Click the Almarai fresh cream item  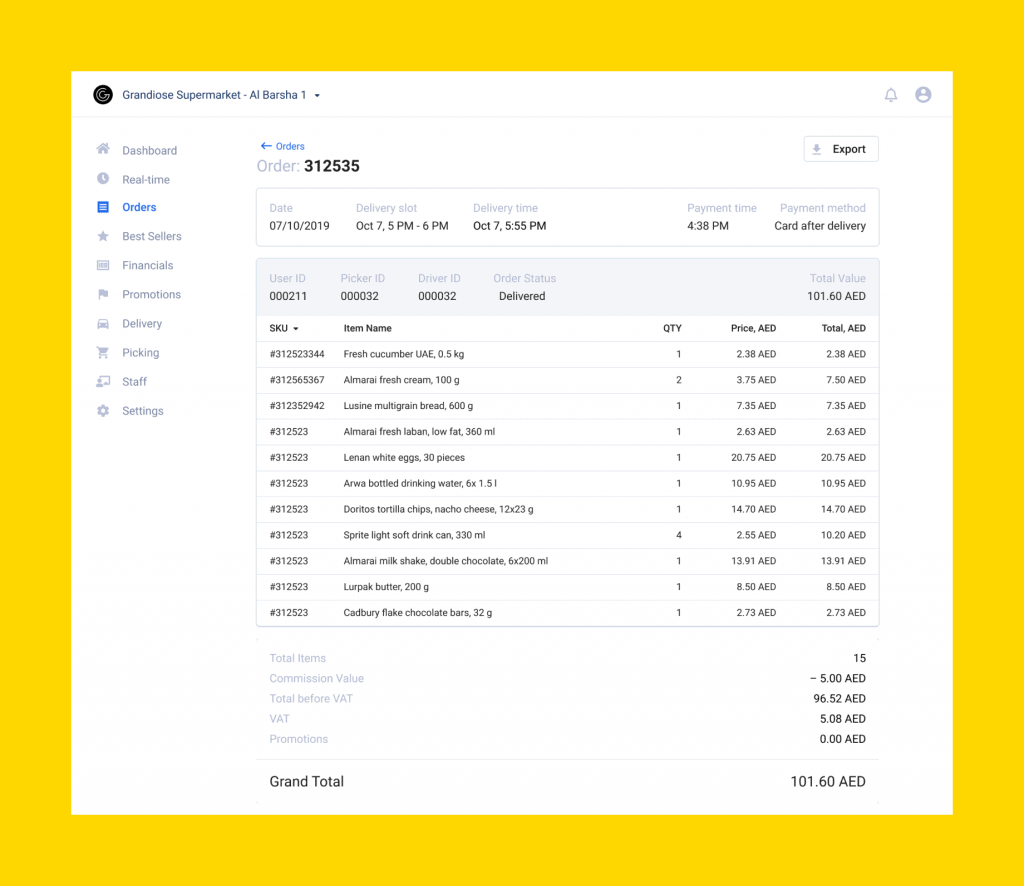coord(401,380)
